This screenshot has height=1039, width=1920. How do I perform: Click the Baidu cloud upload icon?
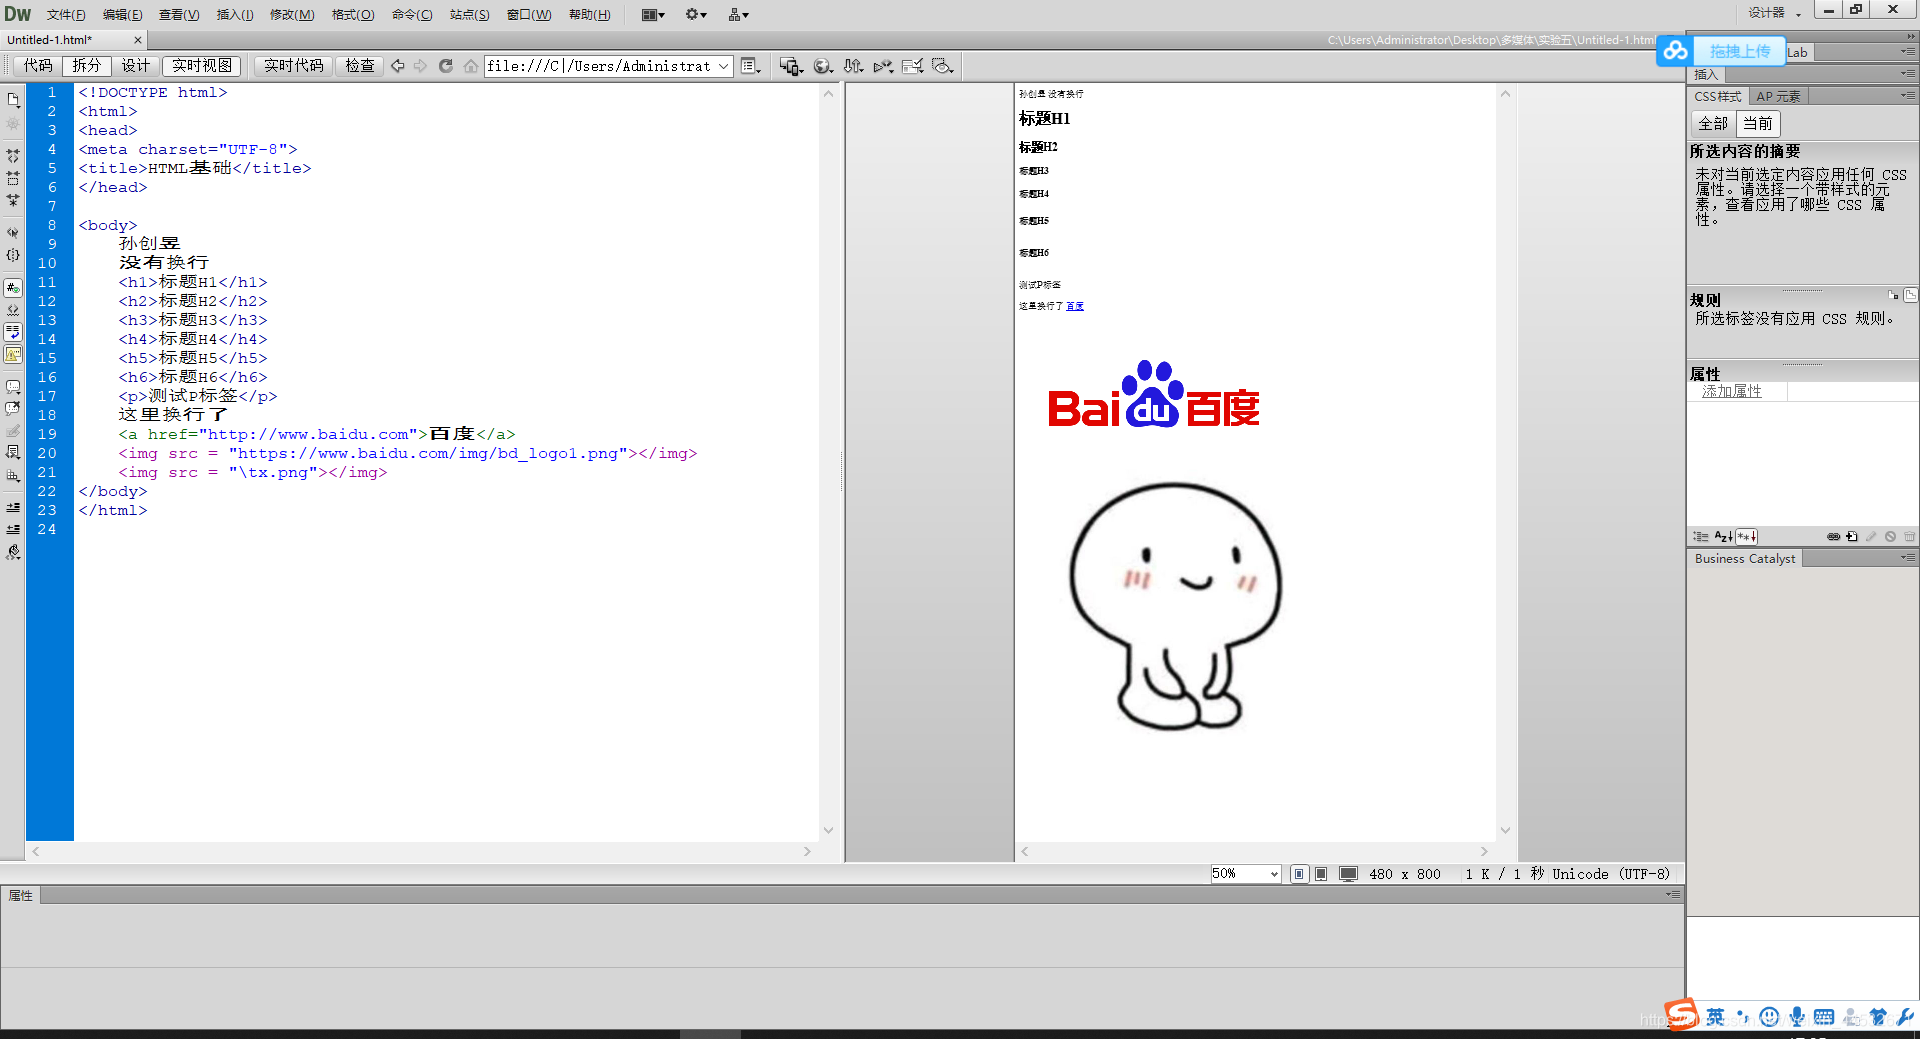tap(1676, 51)
